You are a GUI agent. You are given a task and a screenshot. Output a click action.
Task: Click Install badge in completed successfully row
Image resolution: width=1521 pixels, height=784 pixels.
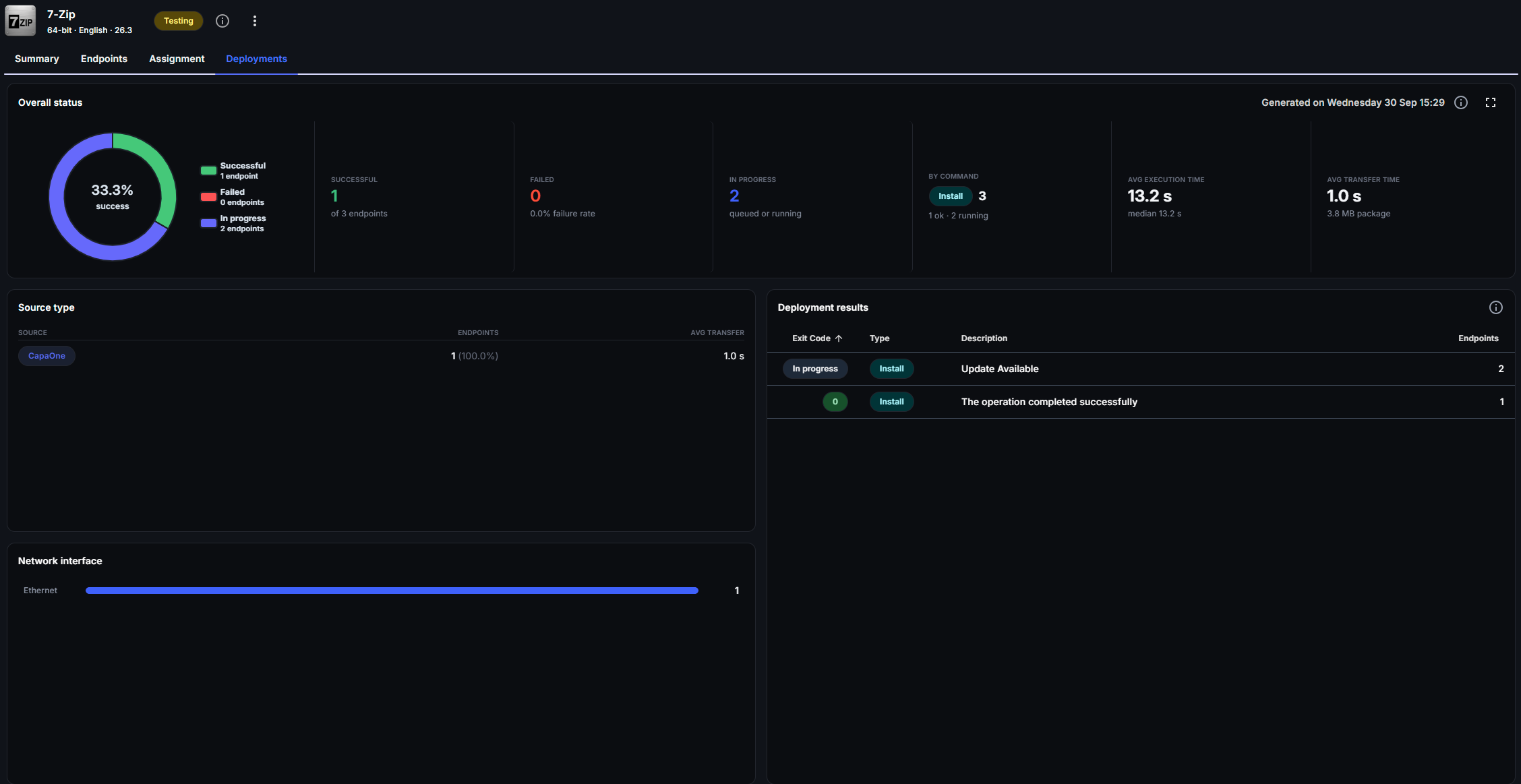pos(891,402)
